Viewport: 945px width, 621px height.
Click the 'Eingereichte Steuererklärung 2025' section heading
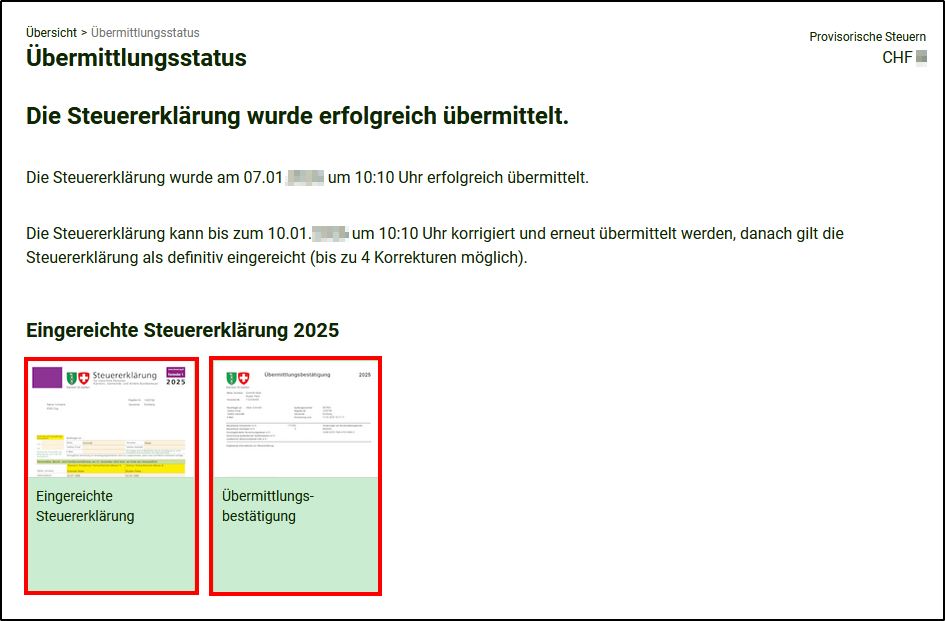coord(182,330)
